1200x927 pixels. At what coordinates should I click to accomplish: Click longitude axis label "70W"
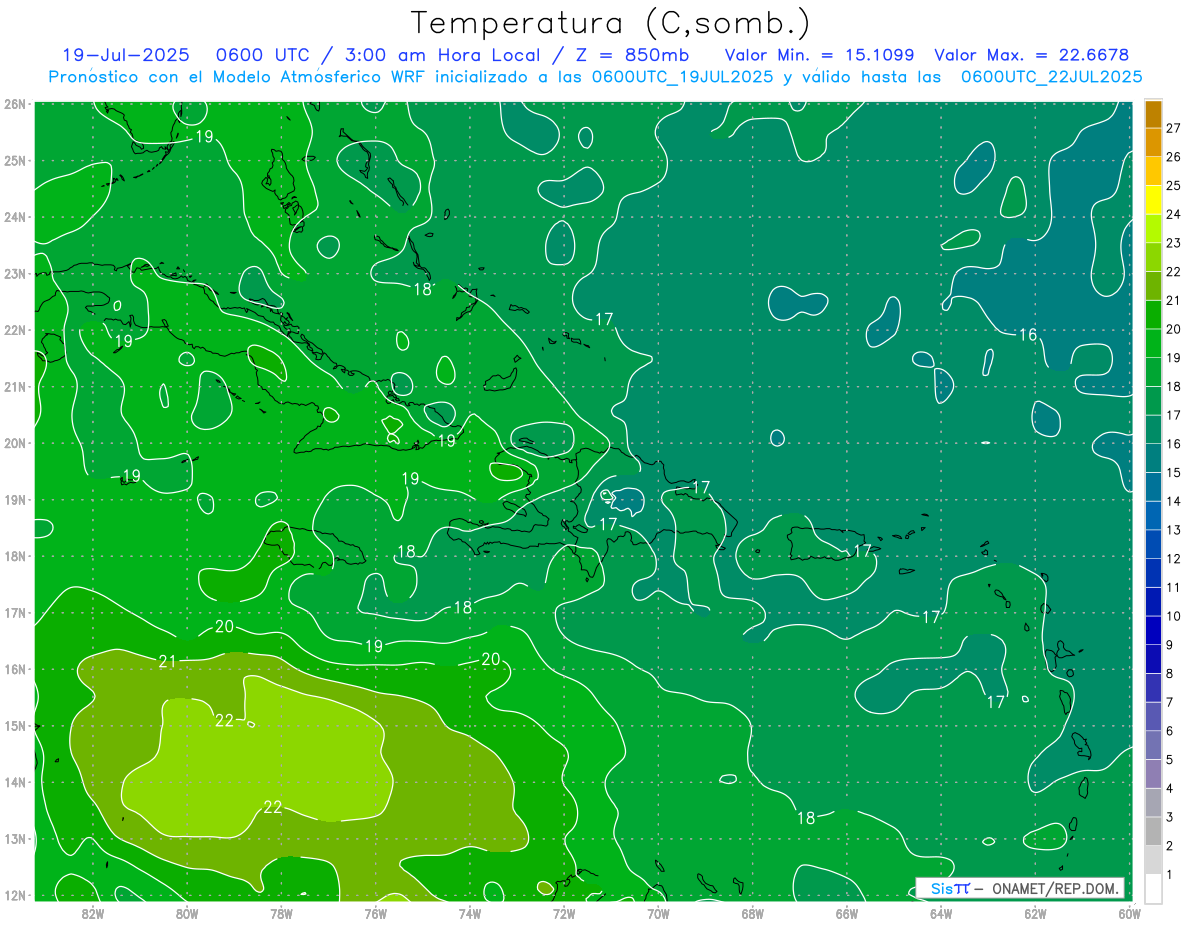[x=658, y=913]
